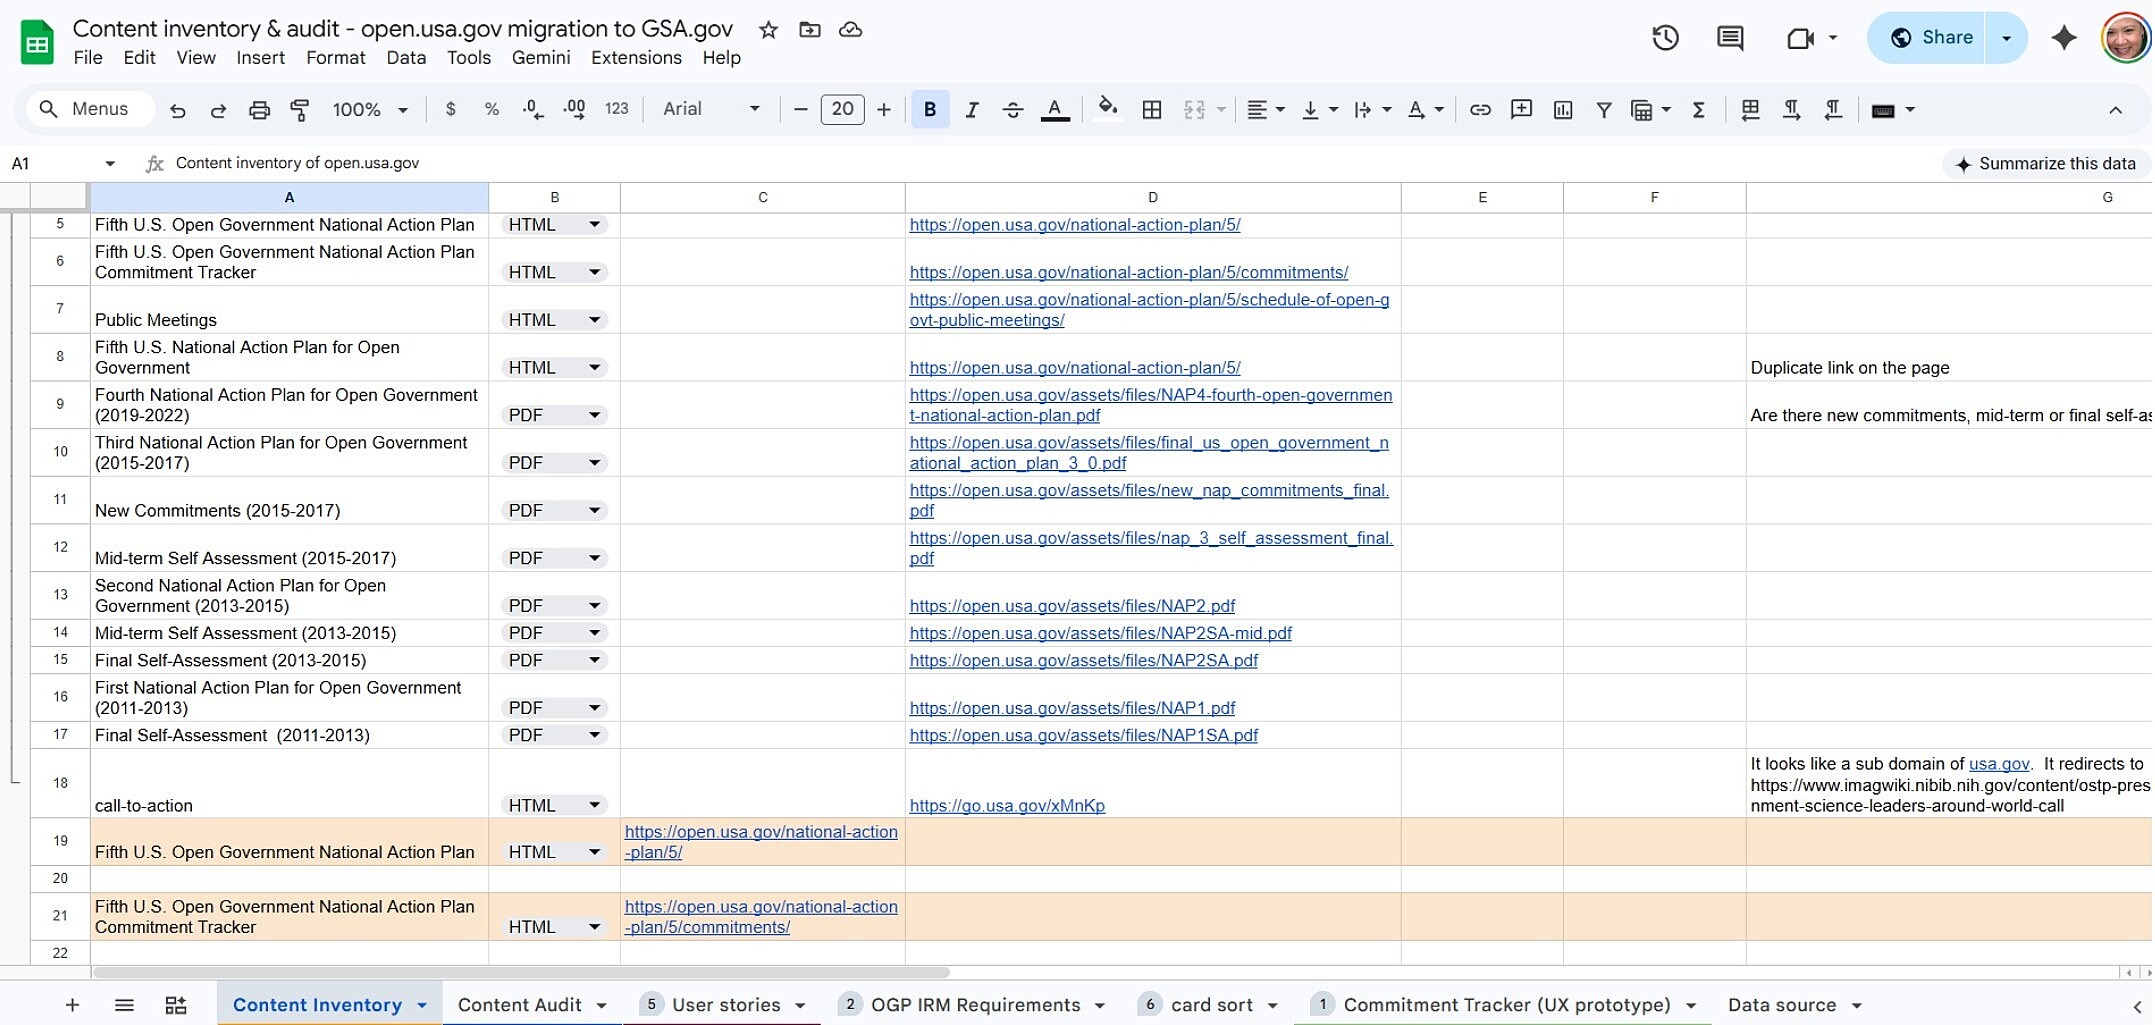The image size is (2155, 1025).
Task: Open the text color picker
Action: click(x=1054, y=110)
